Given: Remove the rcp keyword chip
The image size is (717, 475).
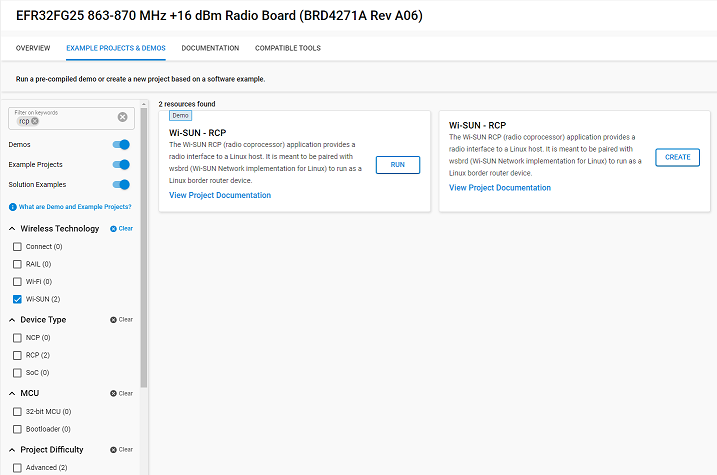Looking at the screenshot, I should tap(35, 121).
